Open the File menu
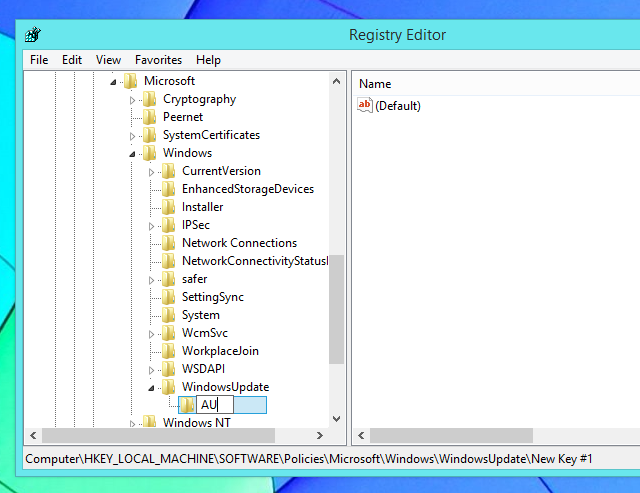 click(x=39, y=60)
